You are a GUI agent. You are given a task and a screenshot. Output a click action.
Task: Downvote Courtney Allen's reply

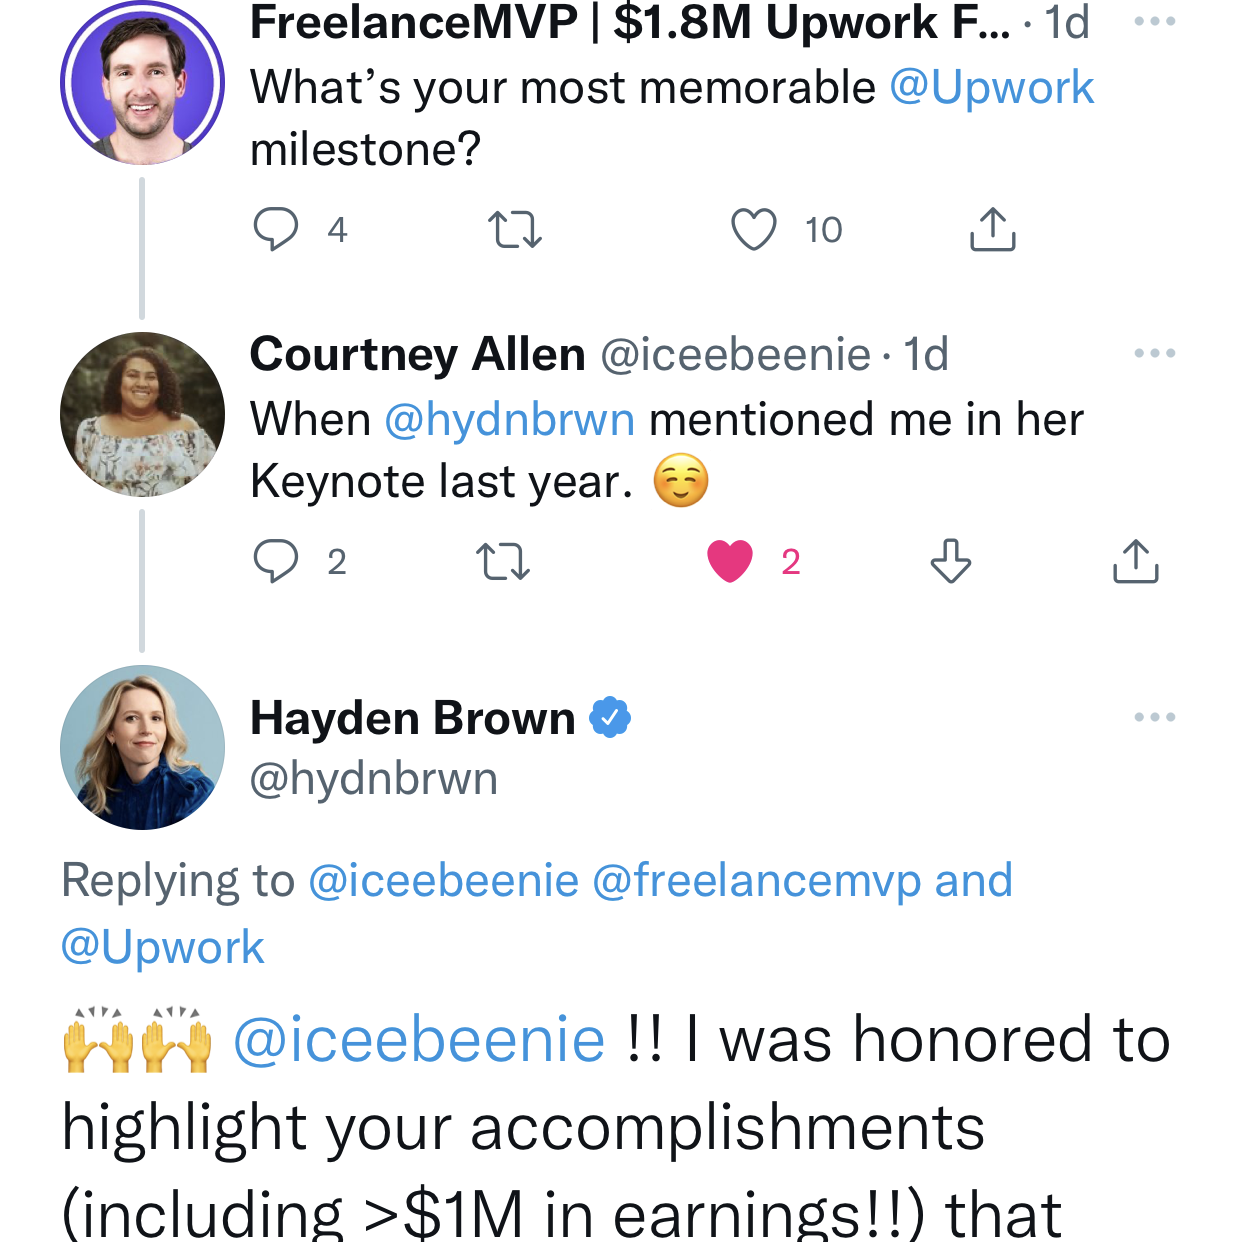pyautogui.click(x=950, y=561)
